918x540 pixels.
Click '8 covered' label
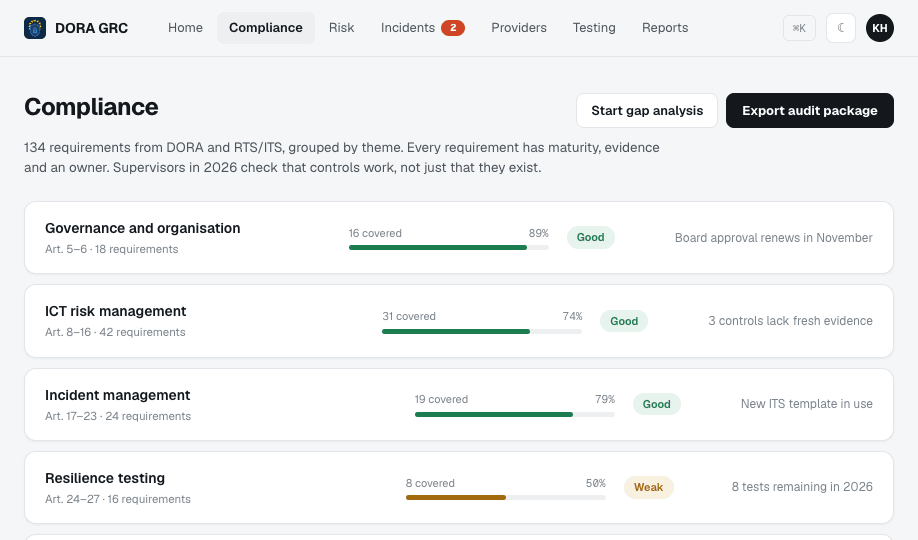point(430,483)
